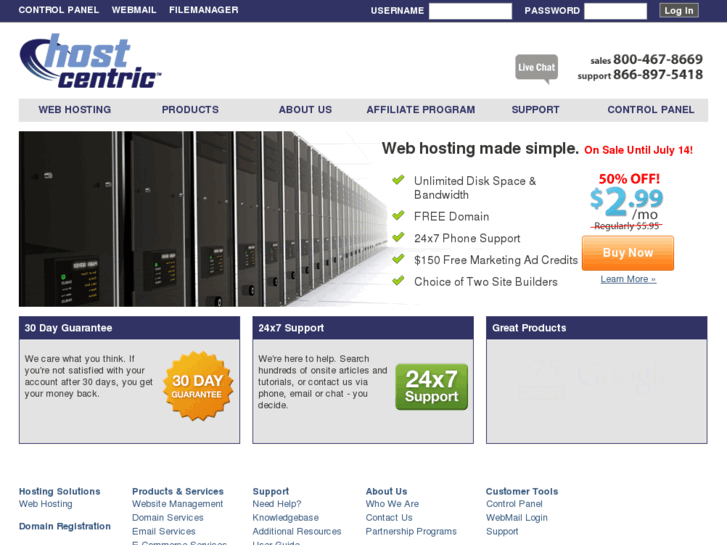This screenshot has height=545, width=727.
Task: Open Web Hosting footer link
Action: tap(45, 504)
